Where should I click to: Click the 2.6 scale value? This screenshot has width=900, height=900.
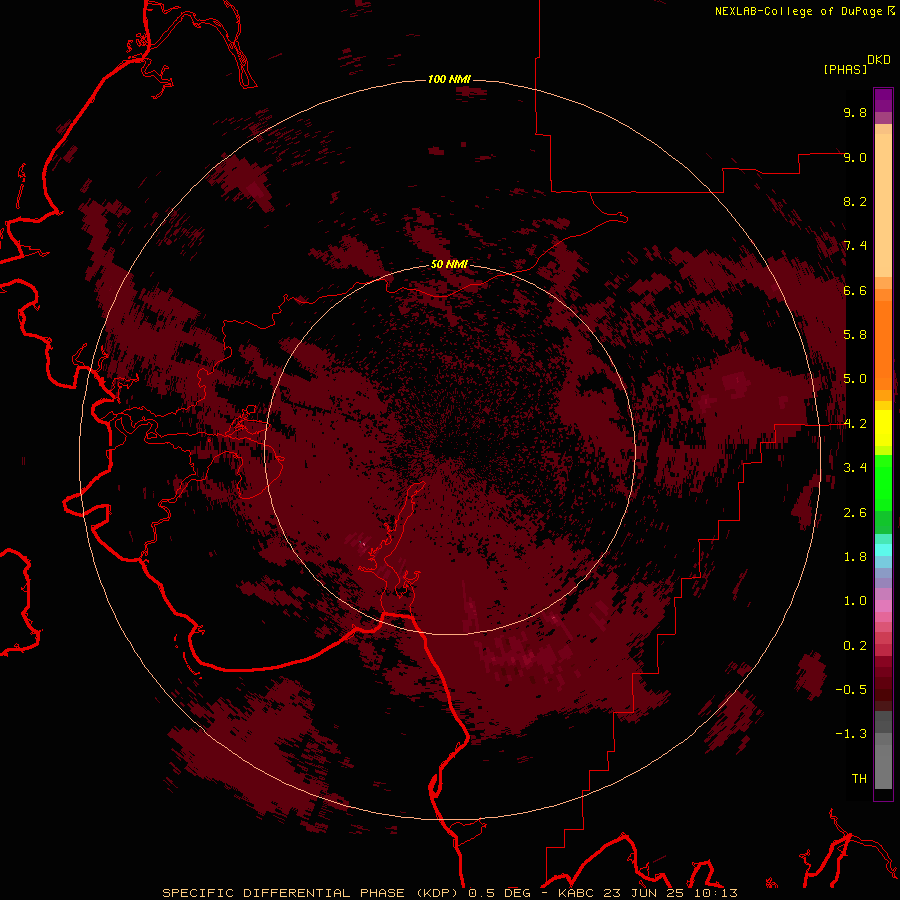[855, 513]
